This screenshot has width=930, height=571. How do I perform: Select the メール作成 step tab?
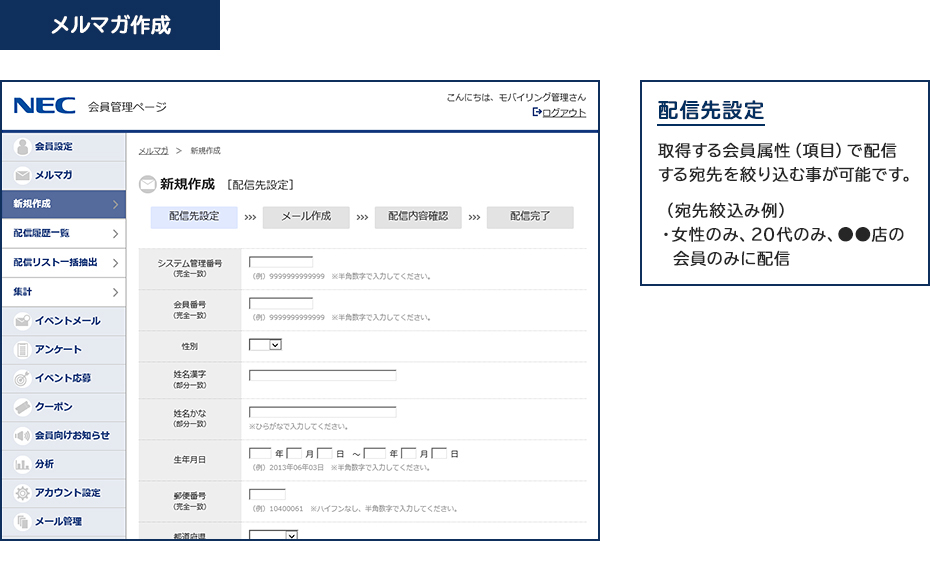[x=306, y=217]
